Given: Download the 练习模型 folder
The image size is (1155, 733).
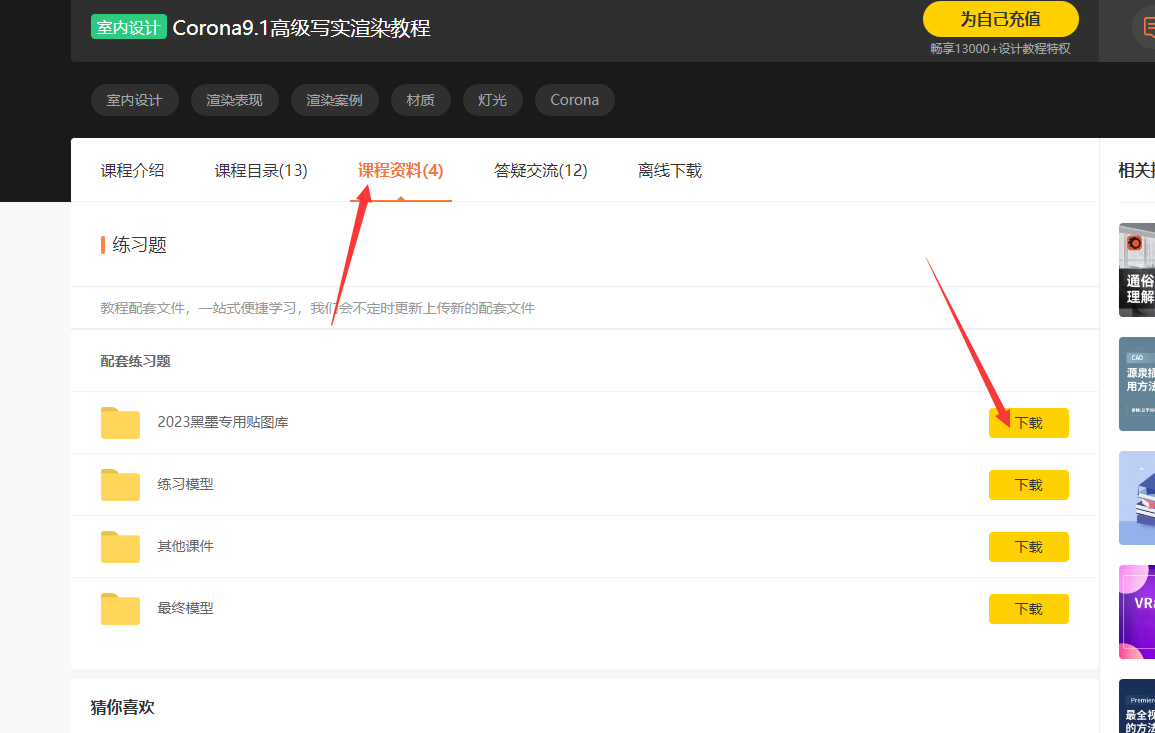Looking at the screenshot, I should [1028, 485].
